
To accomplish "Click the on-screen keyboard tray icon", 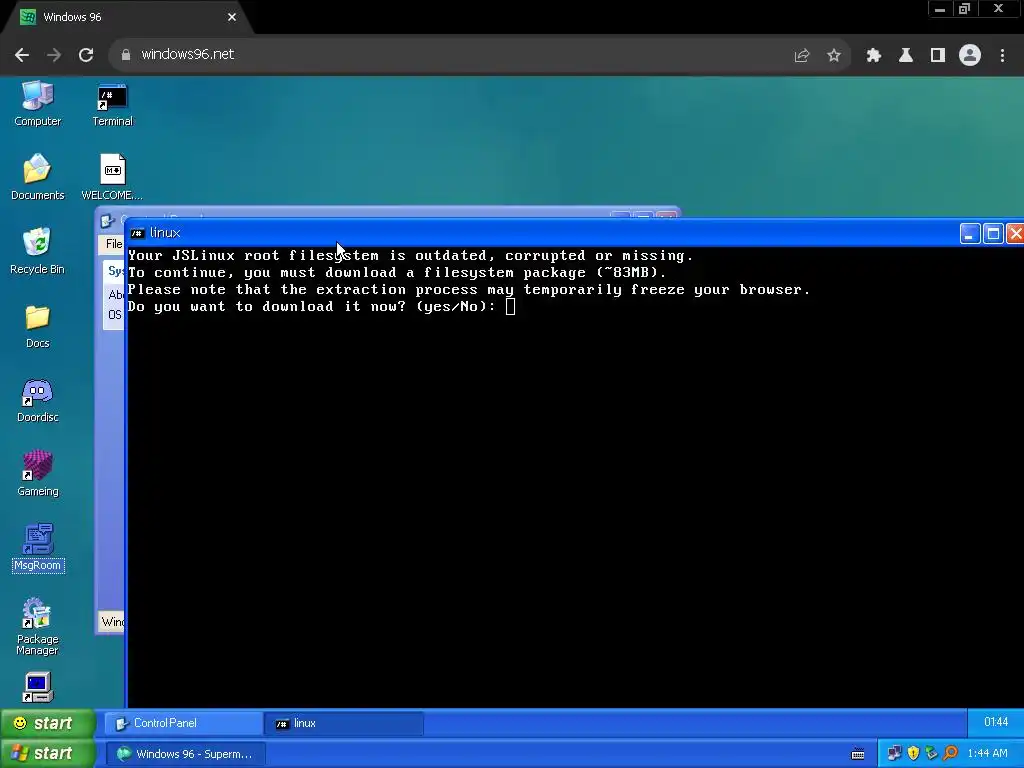I will 858,754.
